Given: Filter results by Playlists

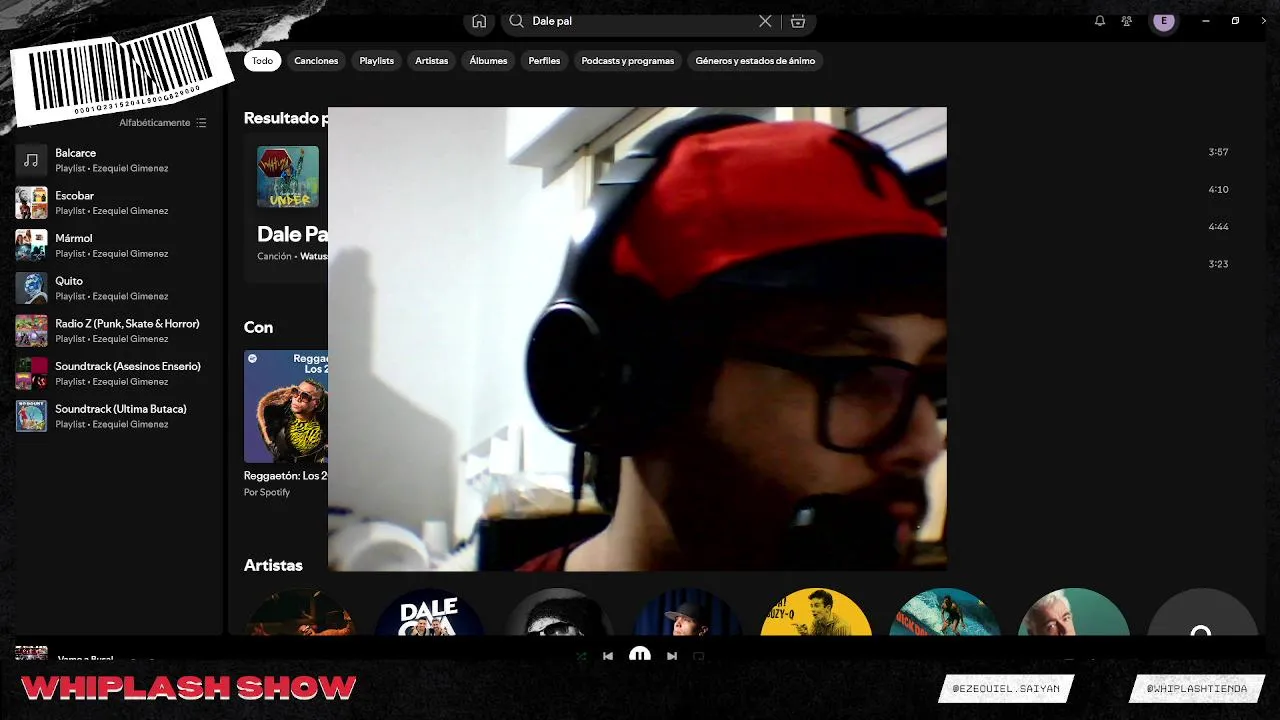Looking at the screenshot, I should point(377,61).
